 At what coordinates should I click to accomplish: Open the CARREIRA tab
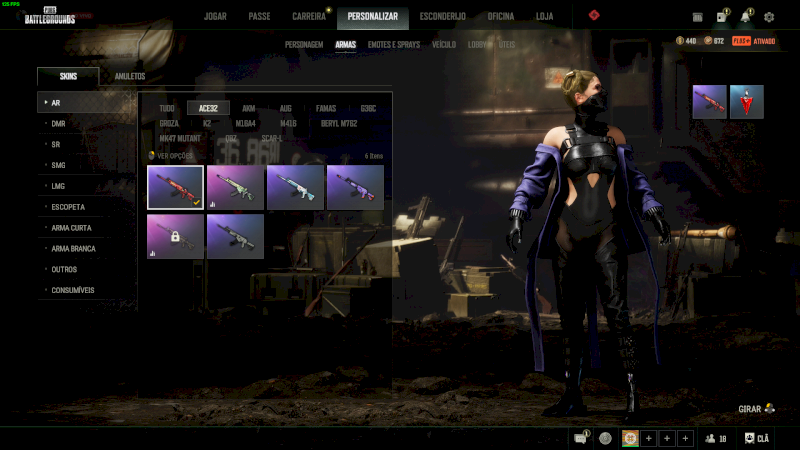(x=309, y=16)
